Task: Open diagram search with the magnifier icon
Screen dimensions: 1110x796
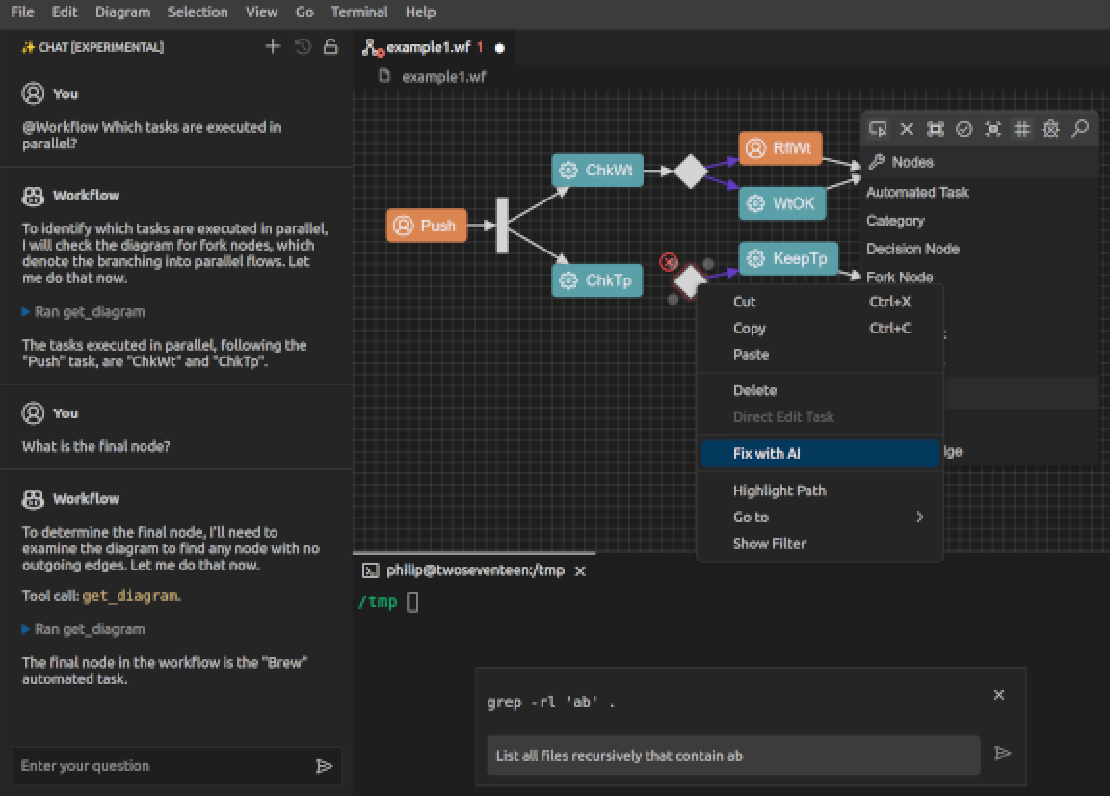Action: click(1079, 128)
